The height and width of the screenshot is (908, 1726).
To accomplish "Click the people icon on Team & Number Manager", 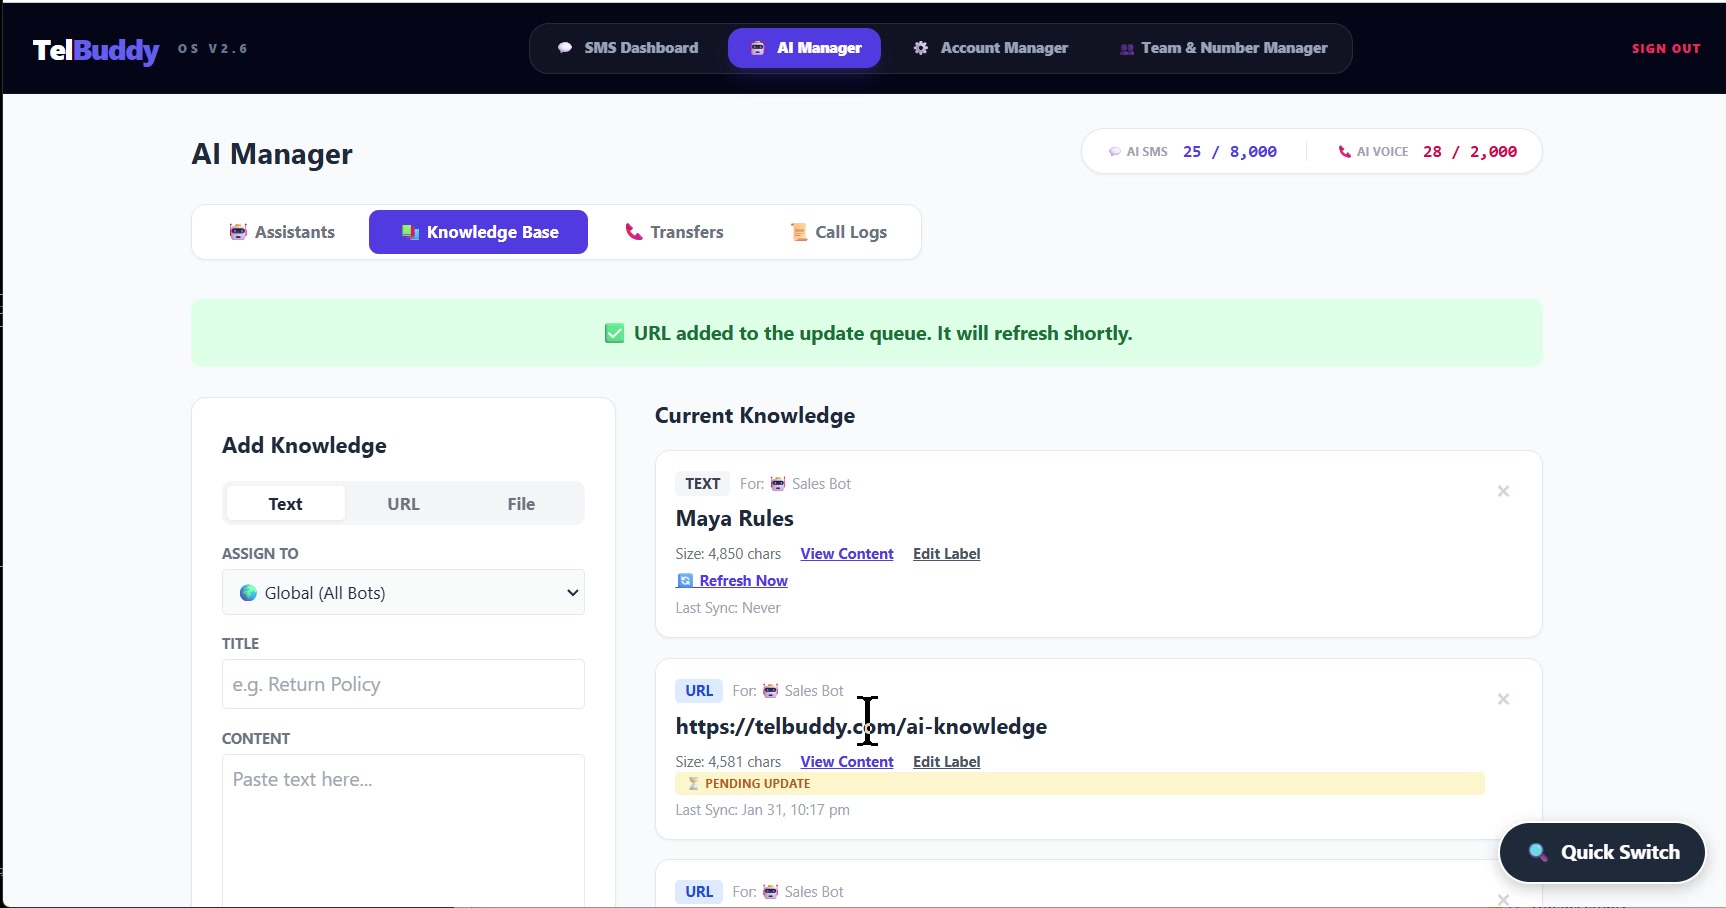I will point(1127,49).
